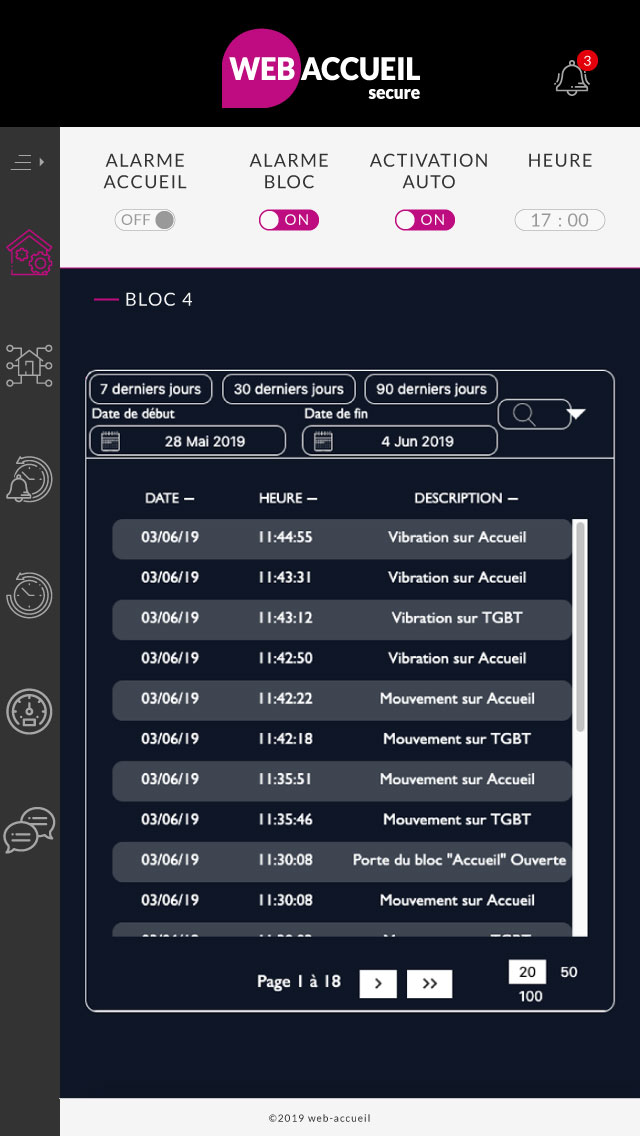Expand the sidebar menu icon
This screenshot has height=1136, width=640.
point(28,162)
